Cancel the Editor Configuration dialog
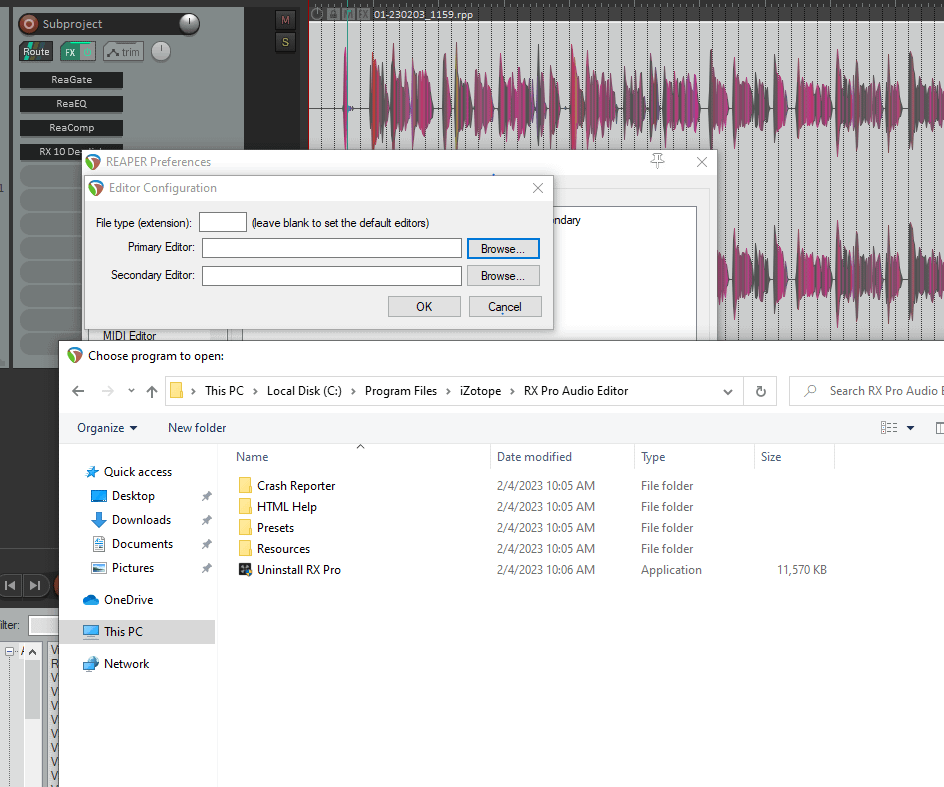The height and width of the screenshot is (787, 944). point(505,306)
